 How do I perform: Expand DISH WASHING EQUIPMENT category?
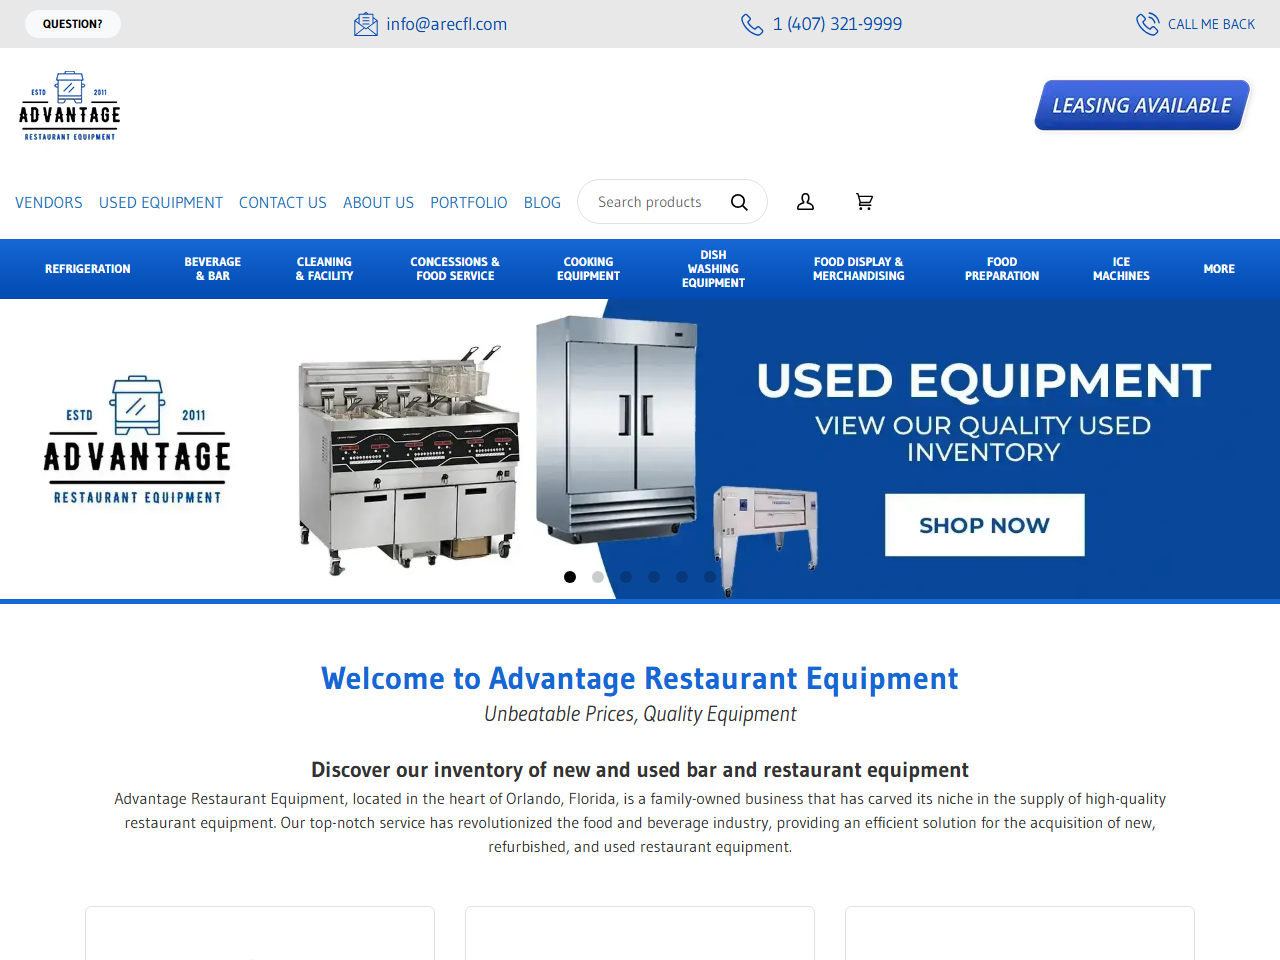point(713,269)
